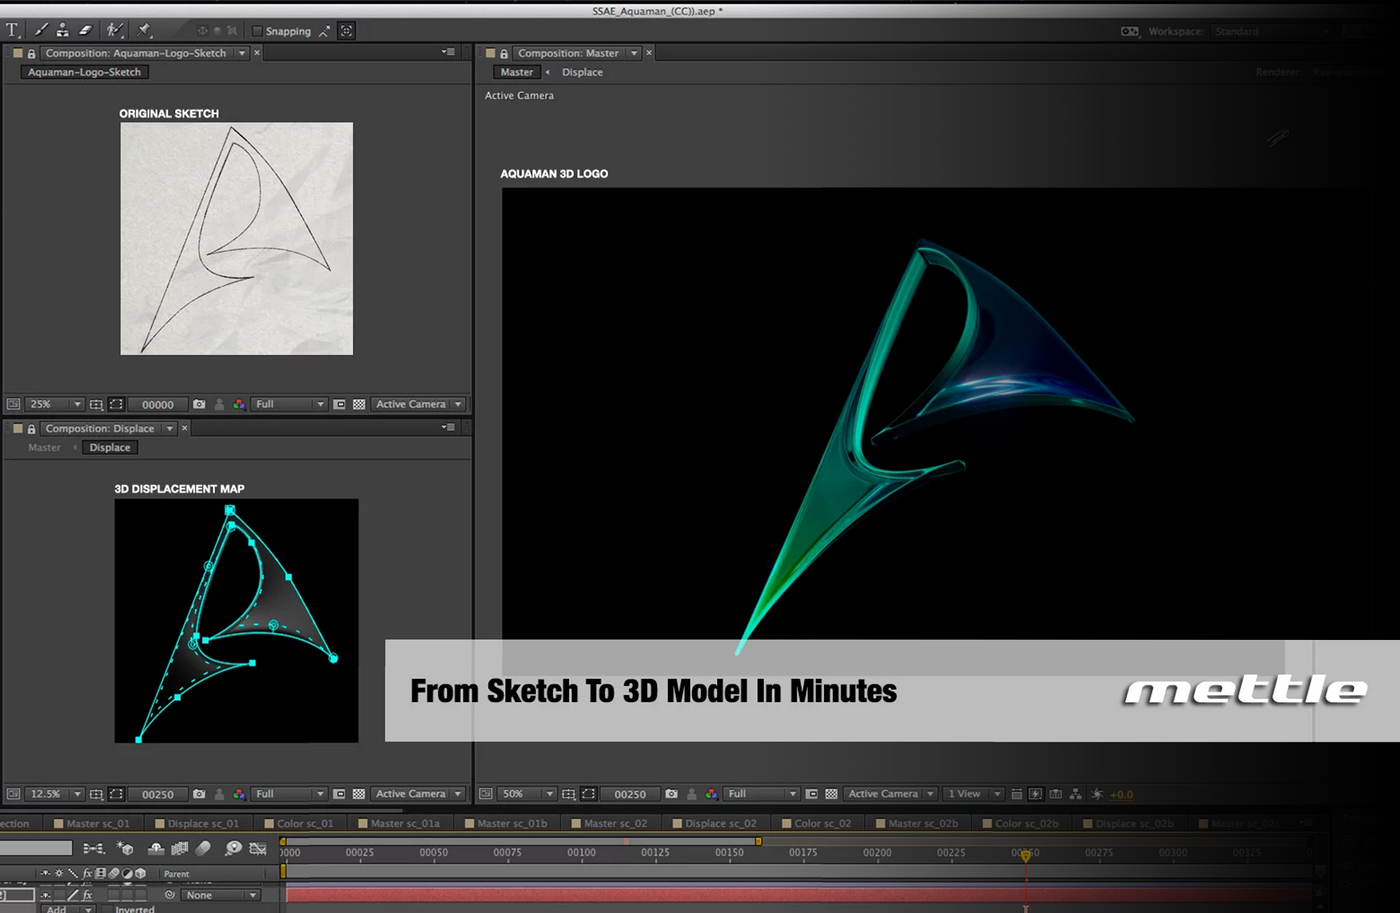The width and height of the screenshot is (1400, 913).
Task: Click the Displace breadcrumb in the Displace viewer
Action: coord(110,447)
